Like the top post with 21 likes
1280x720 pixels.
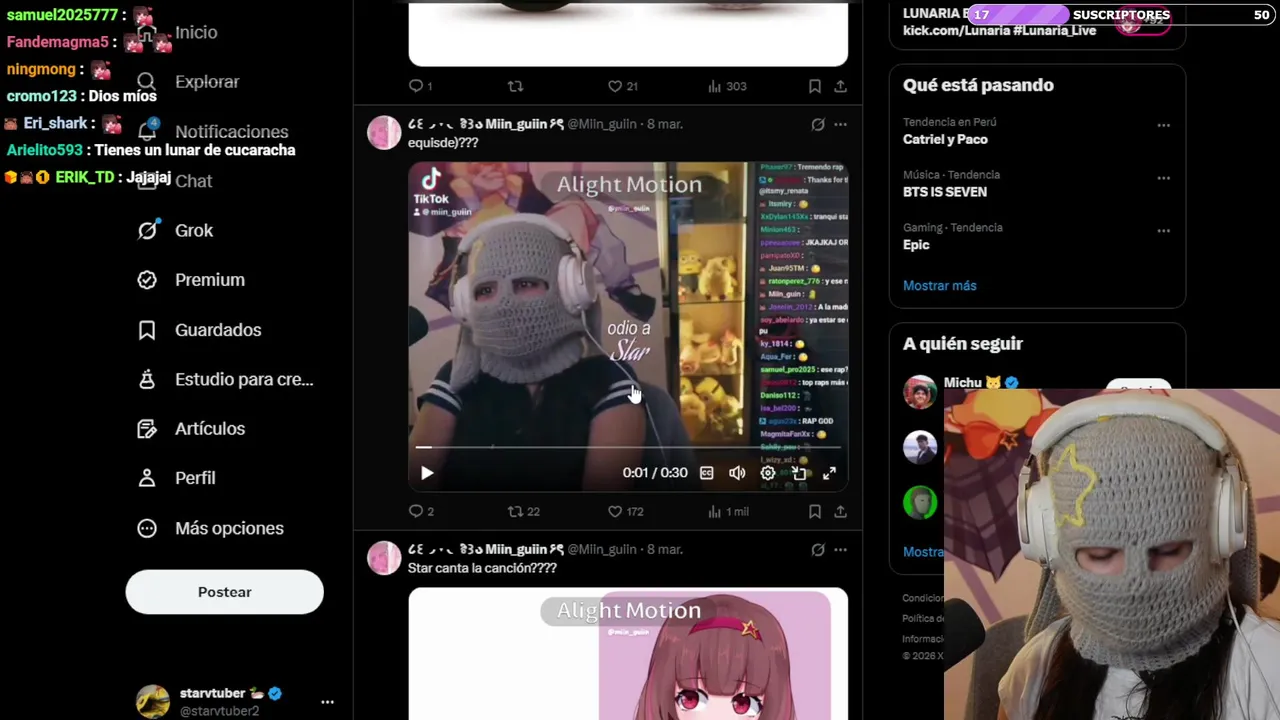pos(615,86)
